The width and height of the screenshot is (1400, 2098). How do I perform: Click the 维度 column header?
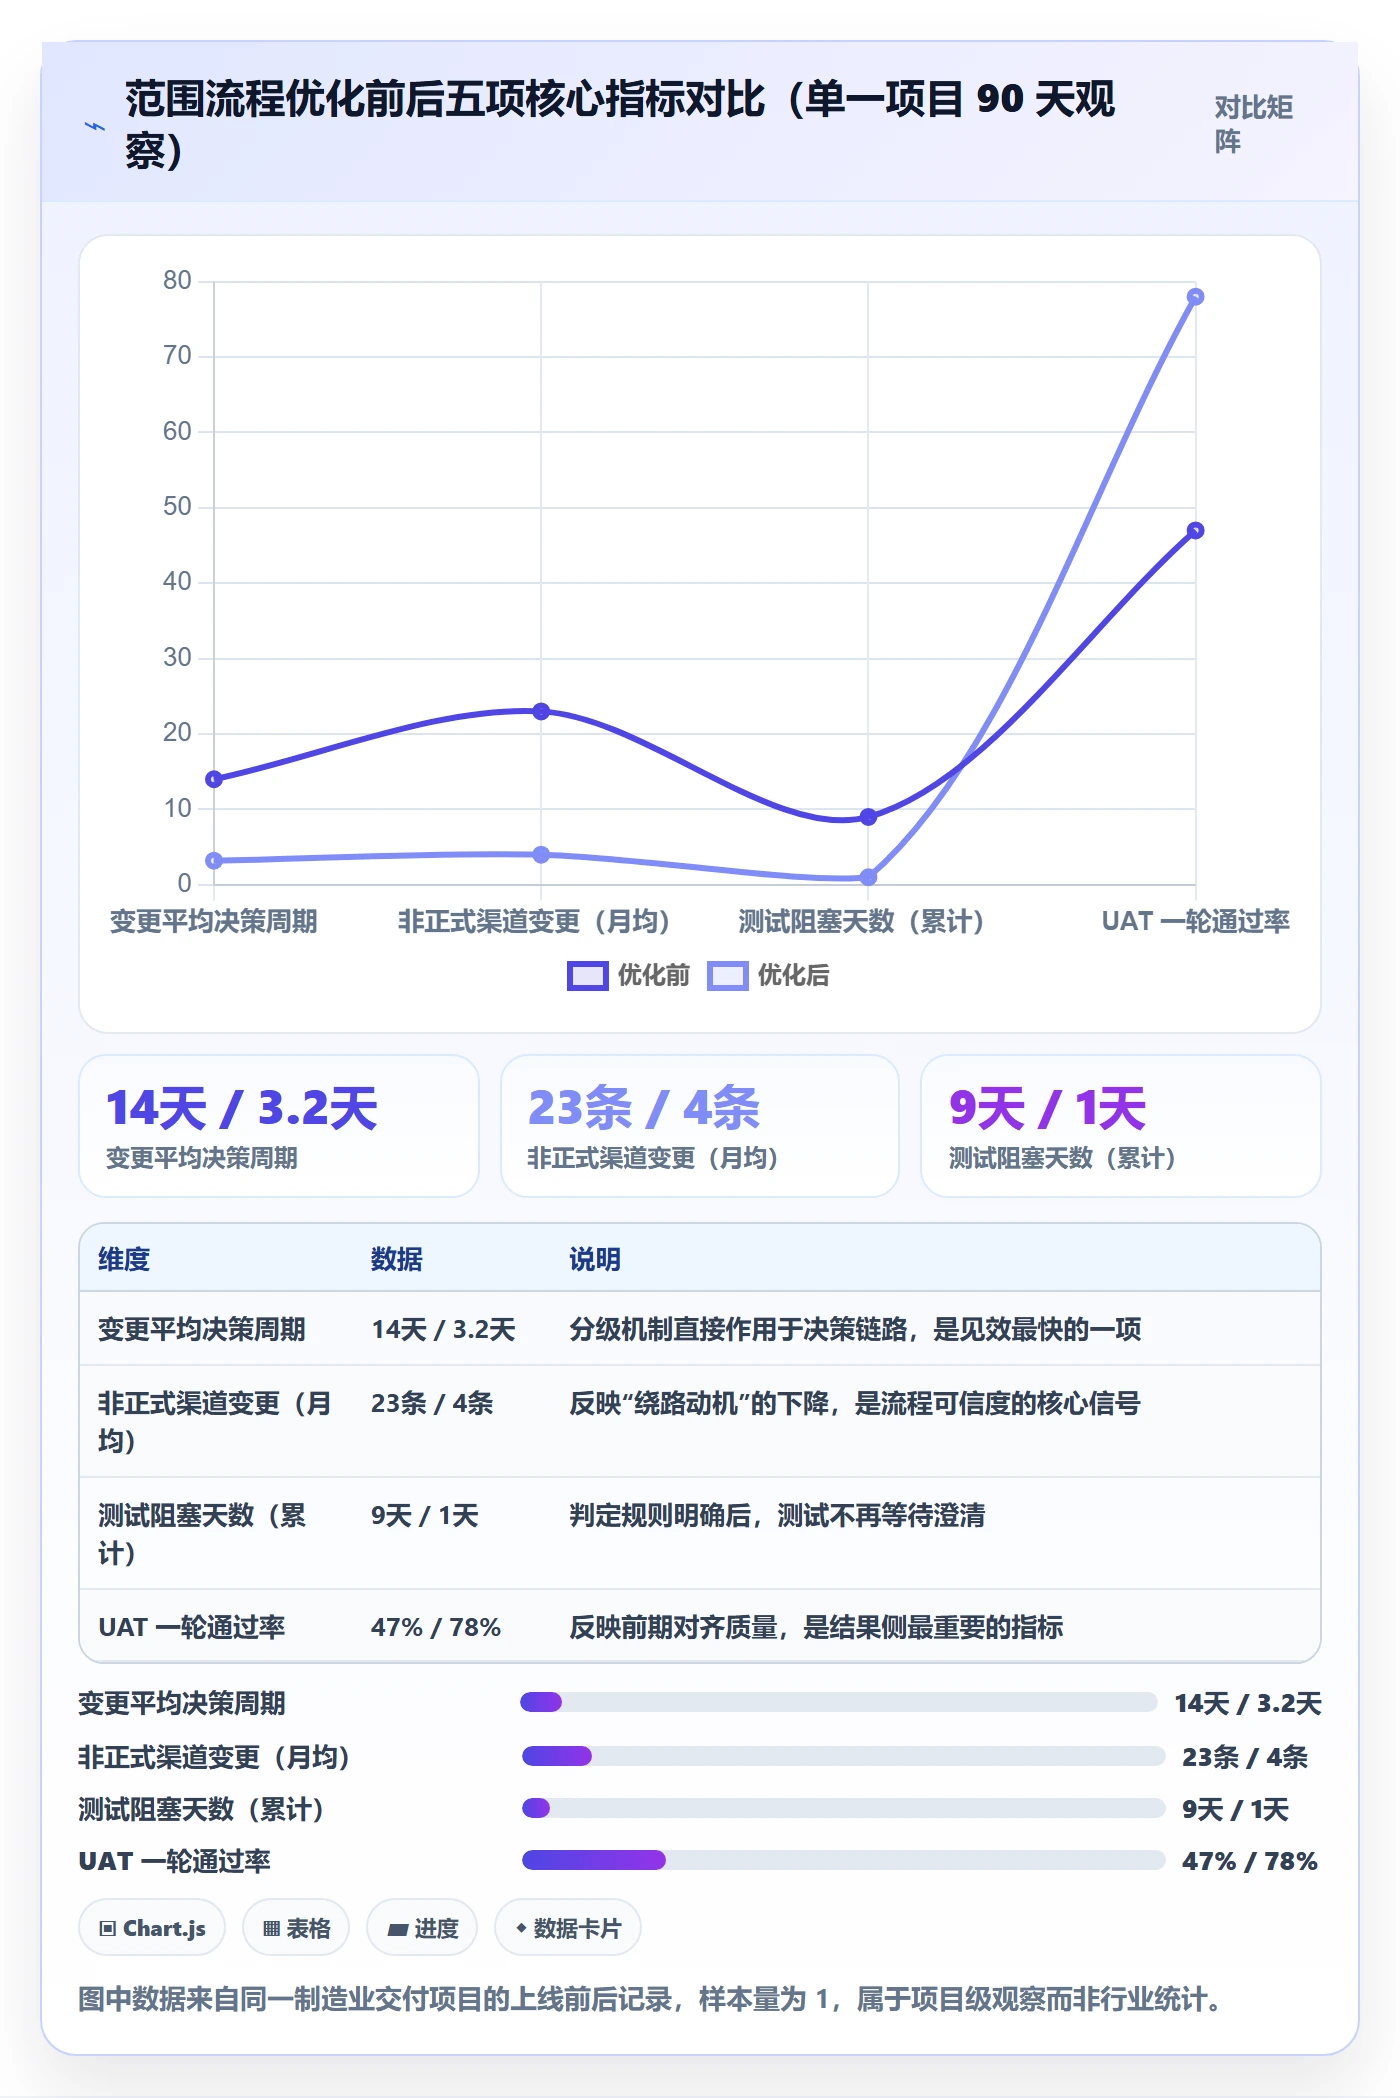(124, 1259)
